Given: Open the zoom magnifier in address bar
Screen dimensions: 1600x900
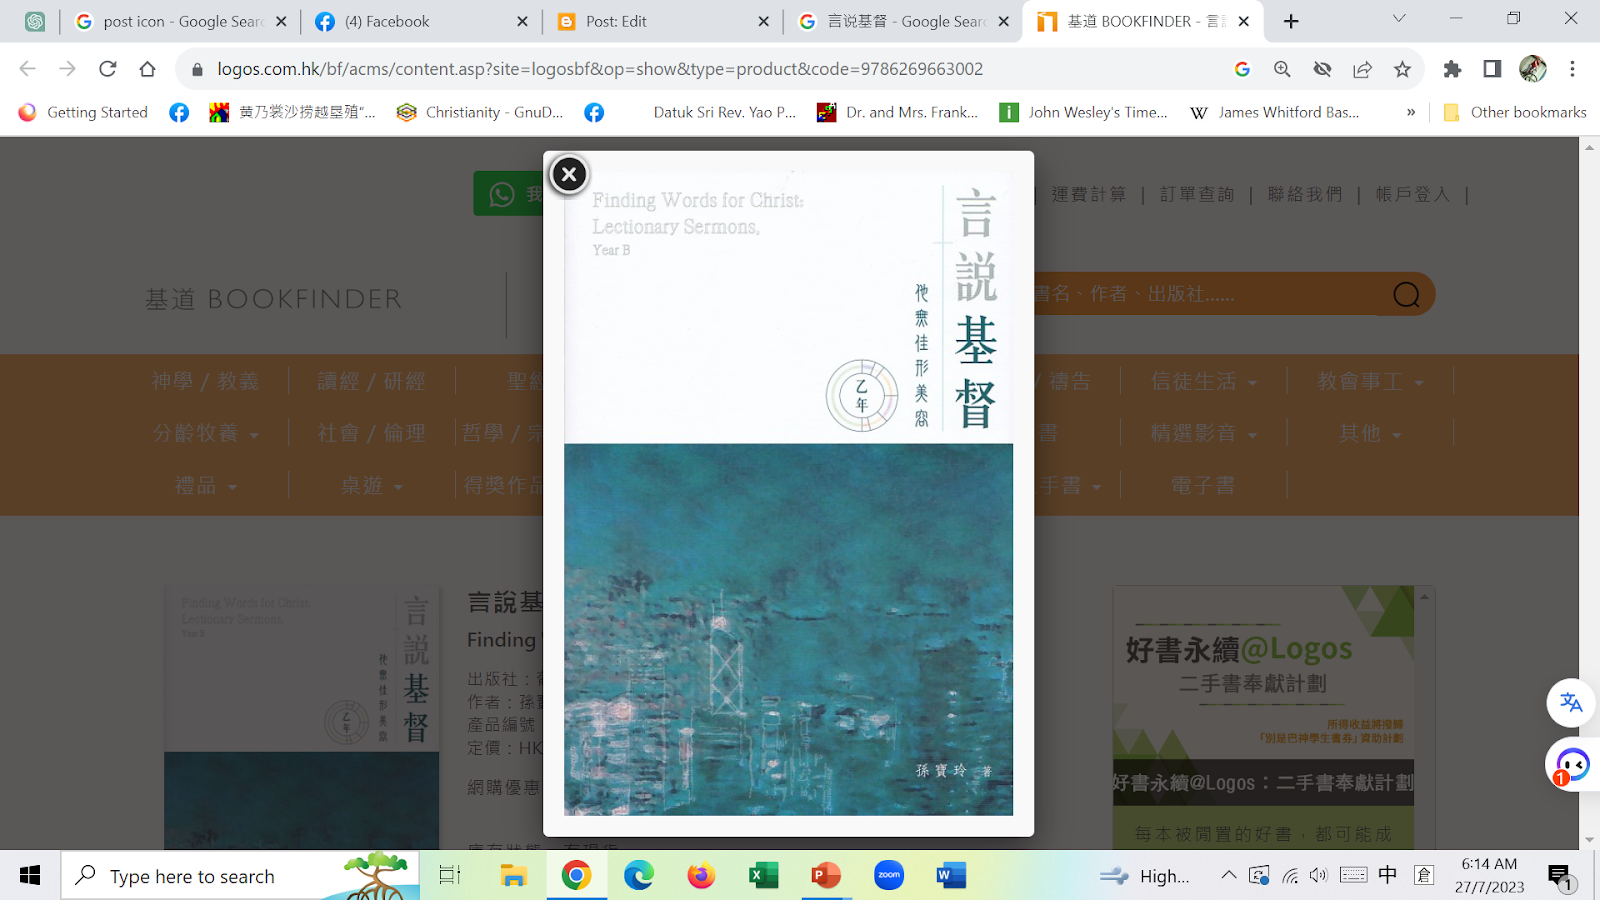Looking at the screenshot, I should [x=1282, y=69].
